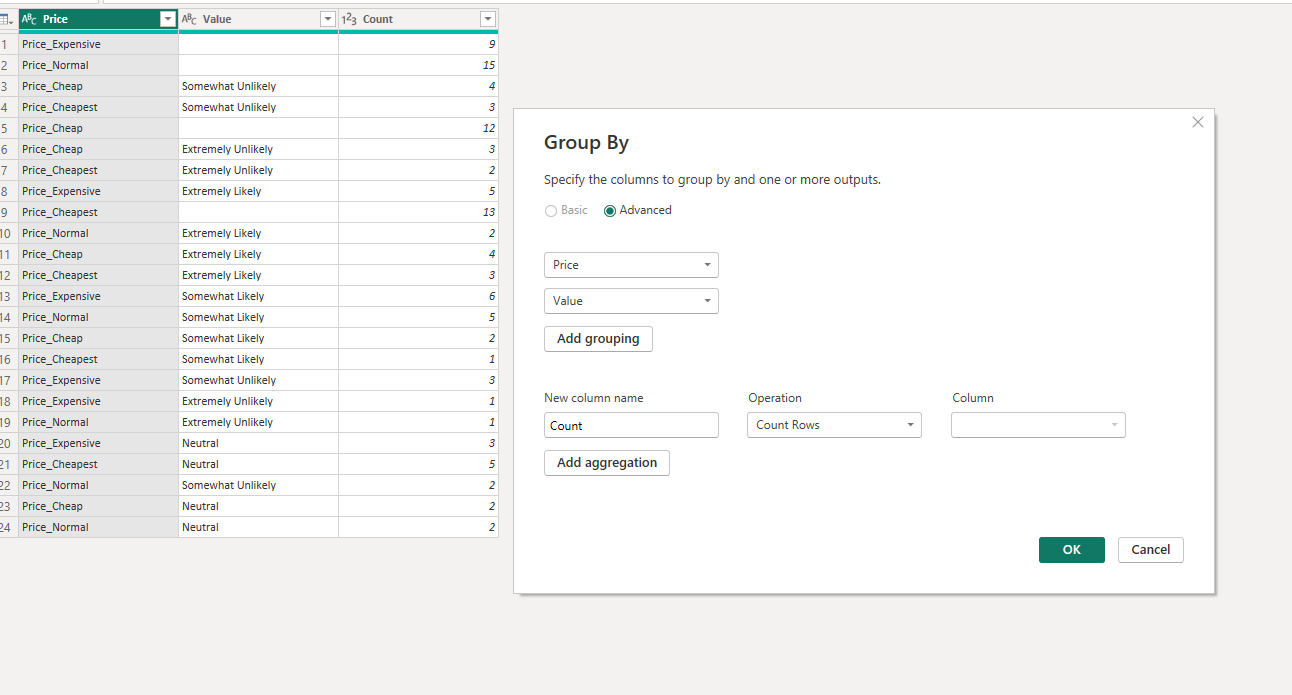Click Price_Expensive cell in row 1
1292x695 pixels.
click(x=98, y=44)
